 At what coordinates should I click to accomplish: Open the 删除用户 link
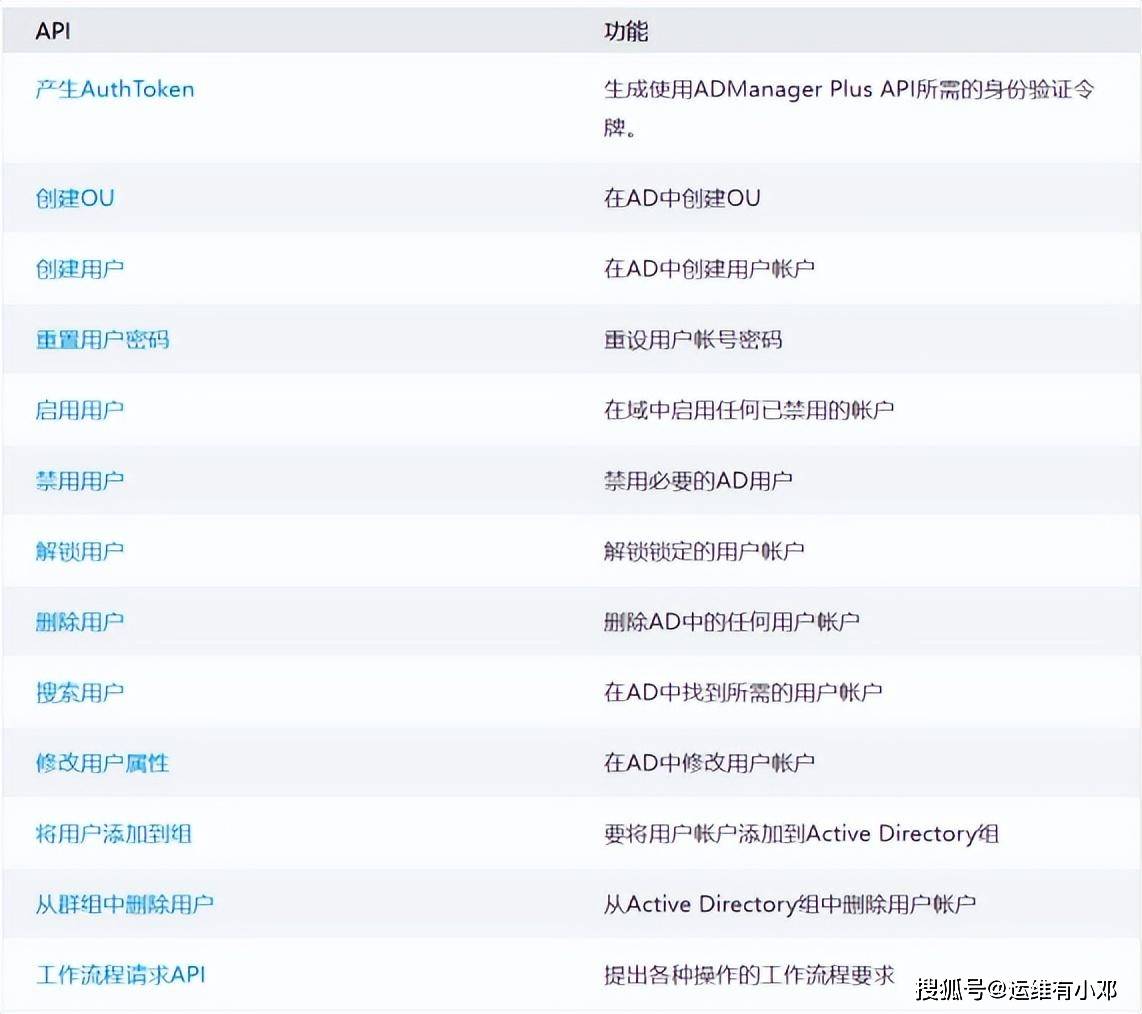click(x=80, y=622)
